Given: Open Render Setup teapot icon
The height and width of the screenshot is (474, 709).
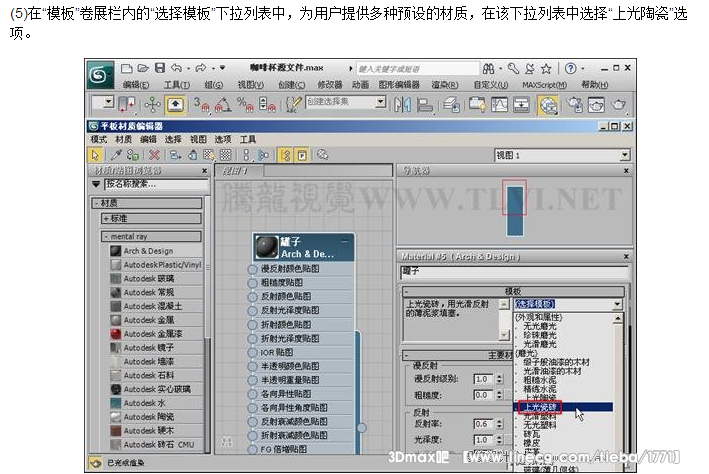Looking at the screenshot, I should (x=575, y=105).
